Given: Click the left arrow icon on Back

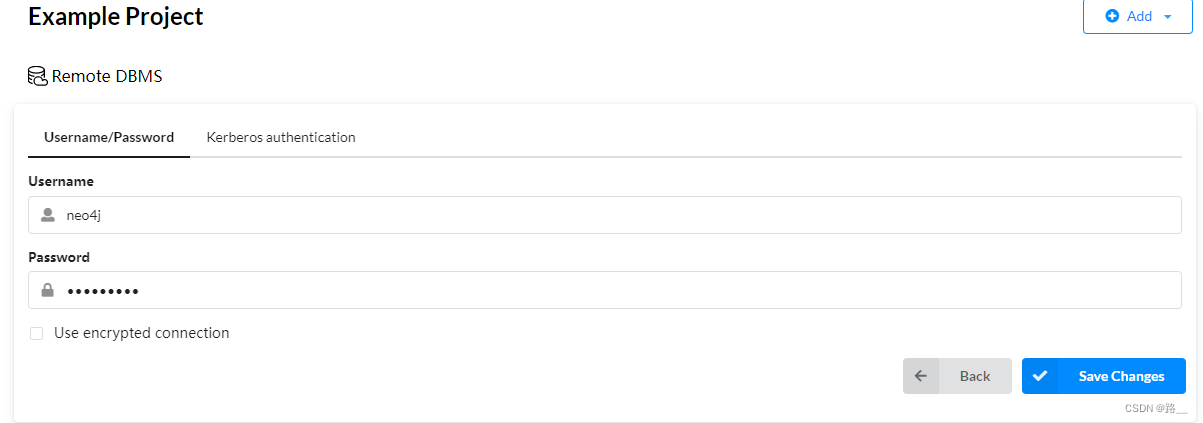Looking at the screenshot, I should [921, 376].
